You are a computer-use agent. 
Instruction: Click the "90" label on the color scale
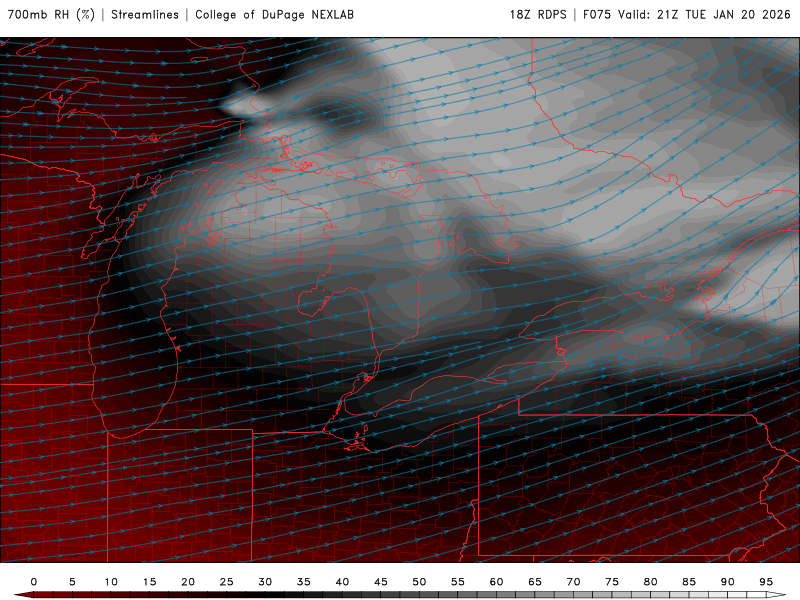(x=728, y=582)
